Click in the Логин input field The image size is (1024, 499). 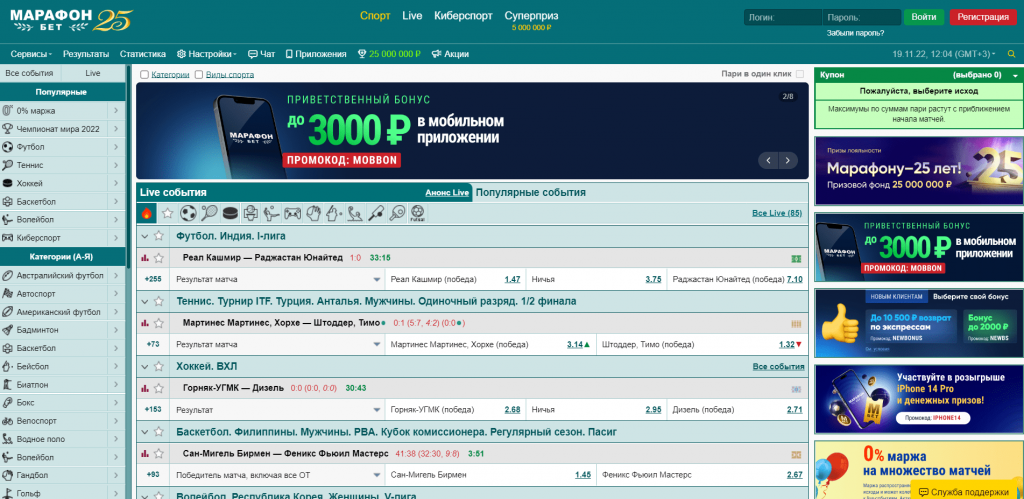point(782,18)
